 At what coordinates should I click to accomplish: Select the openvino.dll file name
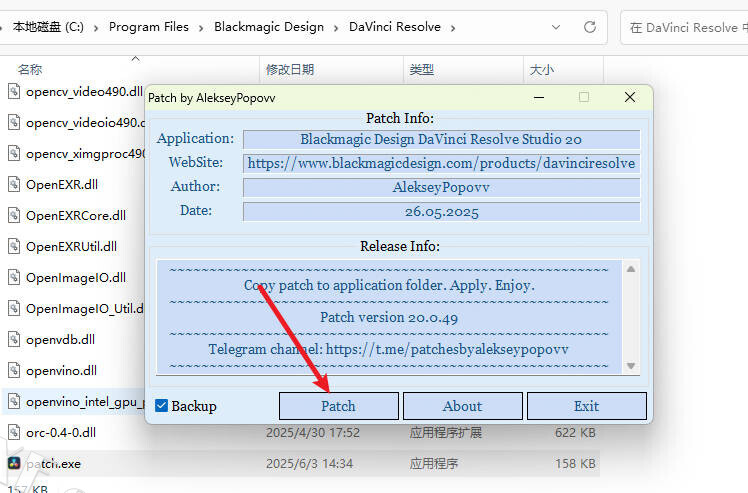[x=62, y=371]
